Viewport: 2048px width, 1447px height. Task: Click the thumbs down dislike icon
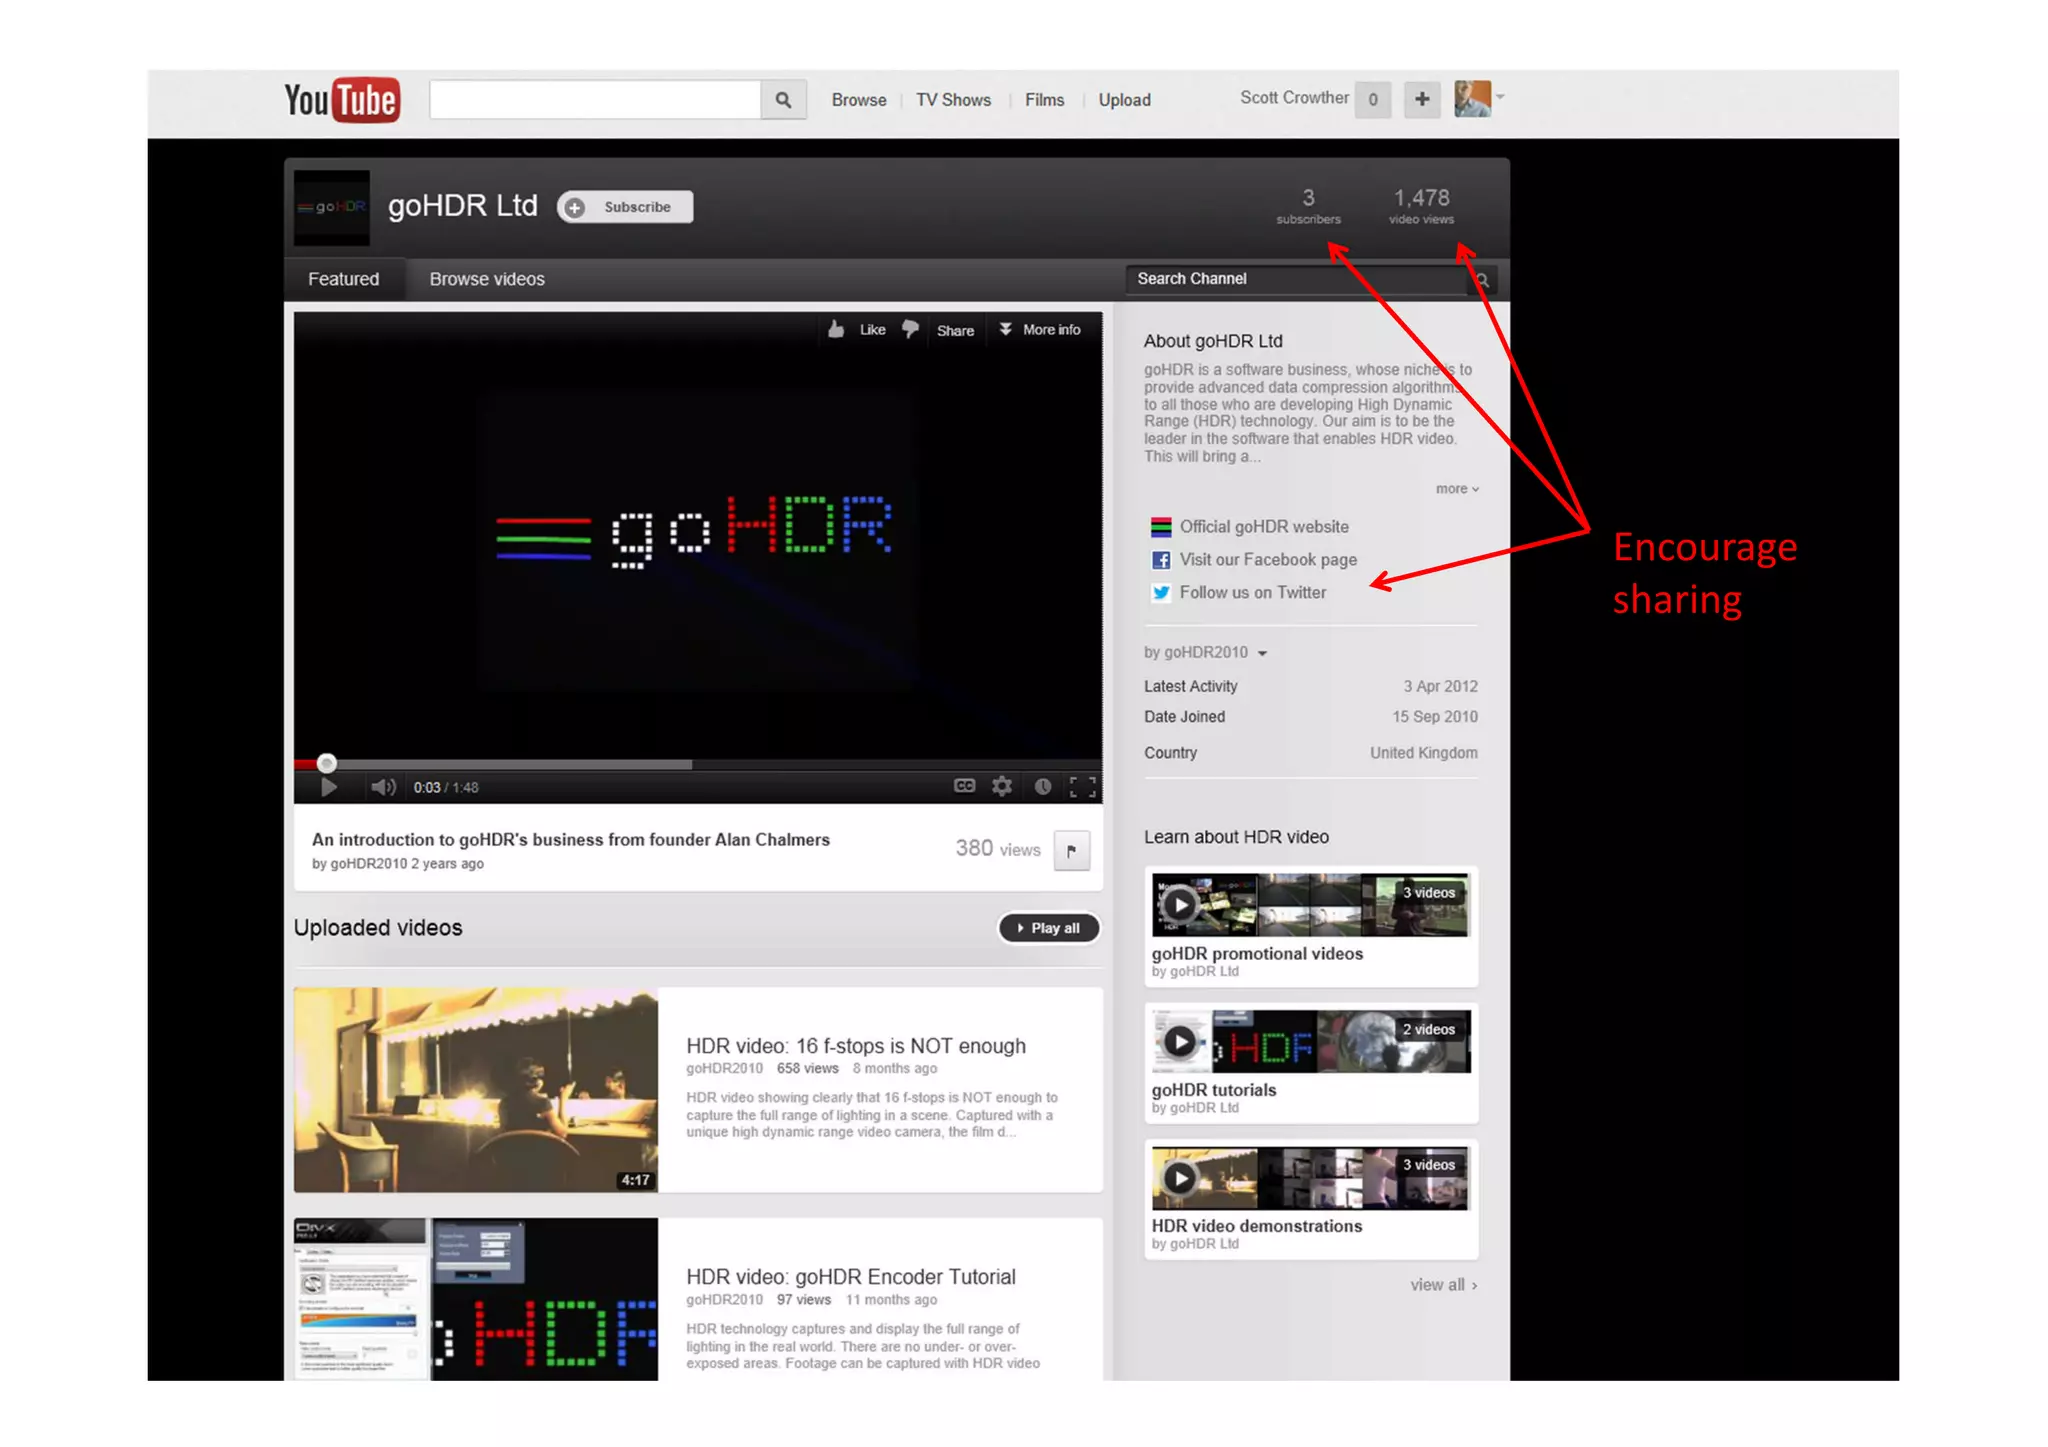coord(910,329)
